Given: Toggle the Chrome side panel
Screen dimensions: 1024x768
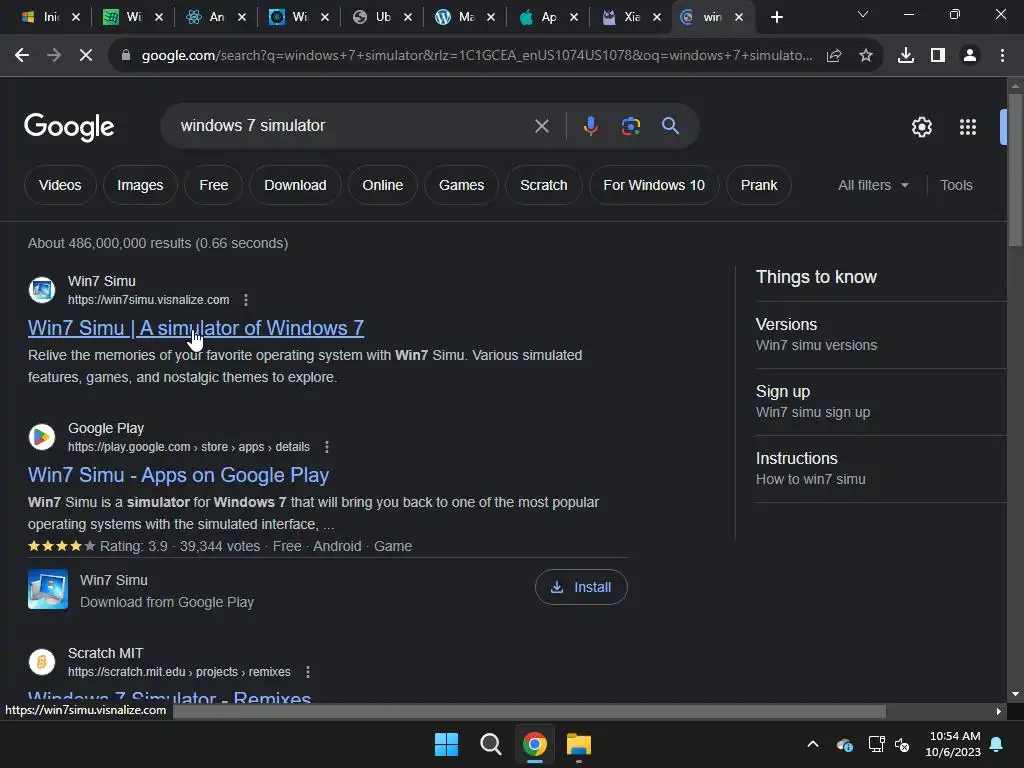Looking at the screenshot, I should (x=938, y=56).
